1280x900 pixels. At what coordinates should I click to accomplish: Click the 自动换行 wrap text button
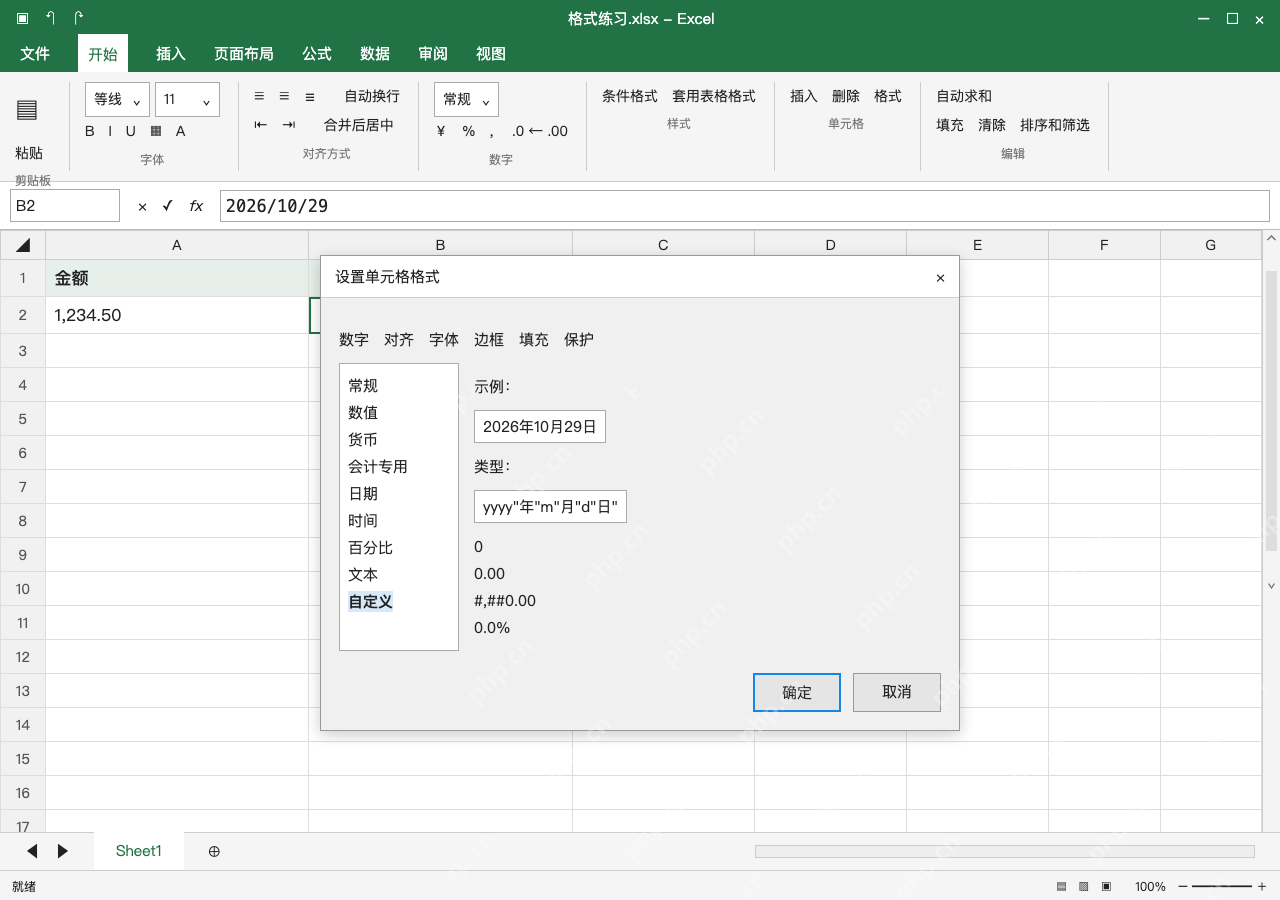pyautogui.click(x=372, y=96)
